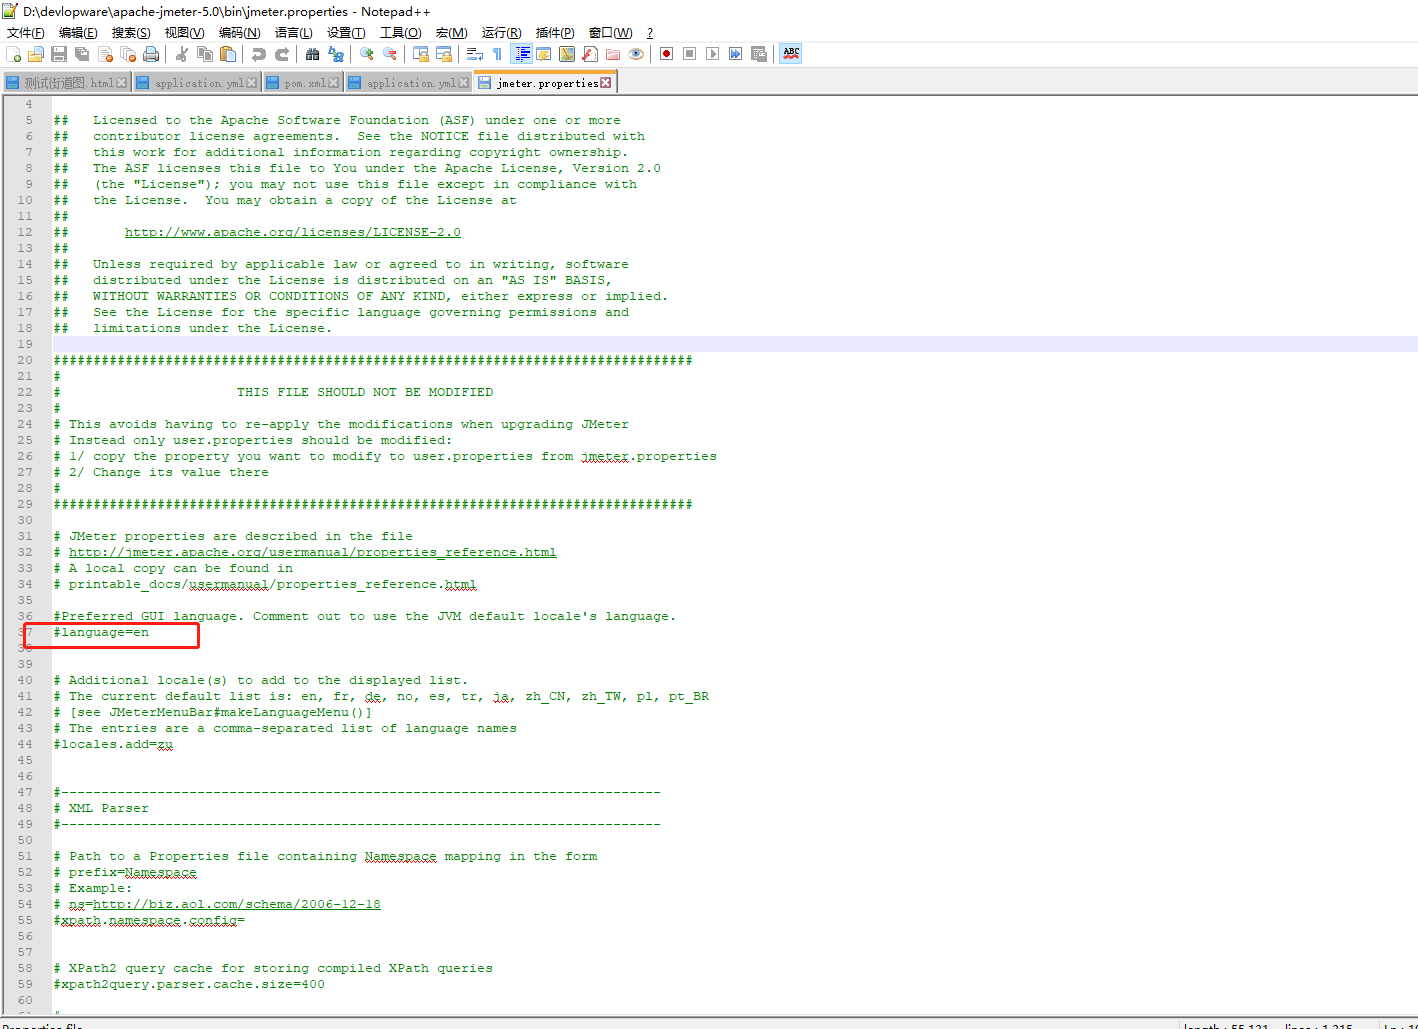Click the Close document toolbar icon
This screenshot has height=1029, width=1418.
tap(105, 54)
